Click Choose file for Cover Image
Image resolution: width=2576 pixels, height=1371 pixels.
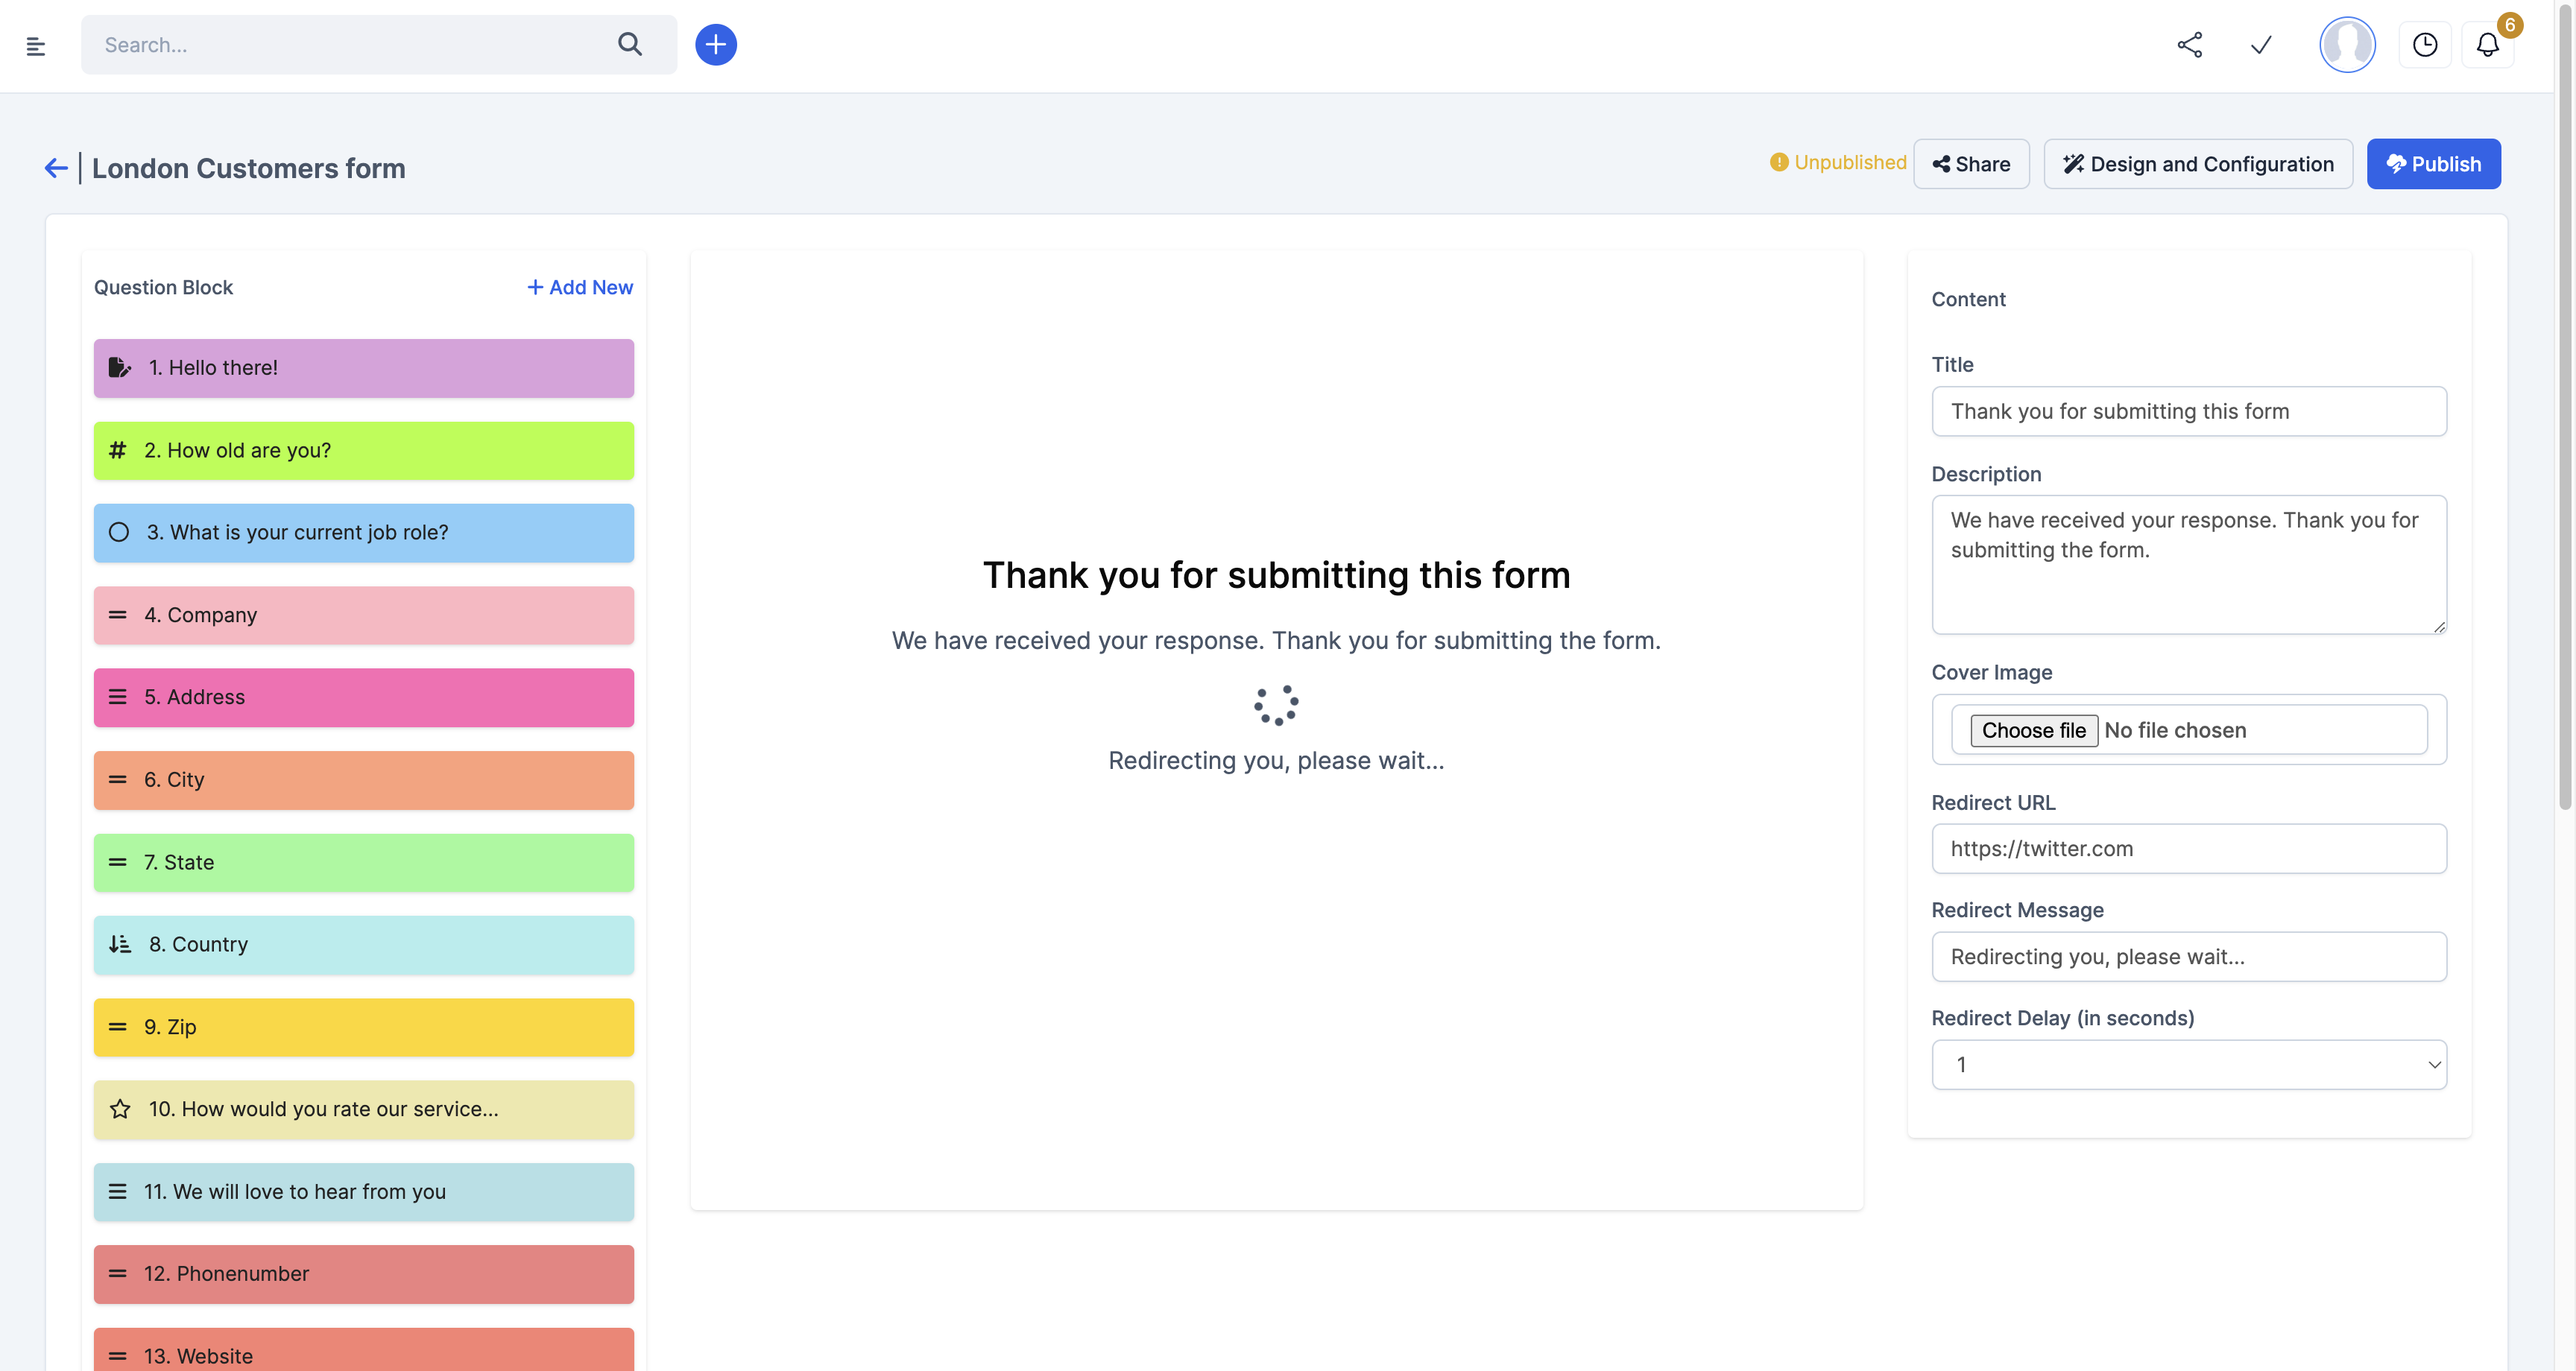tap(2033, 730)
